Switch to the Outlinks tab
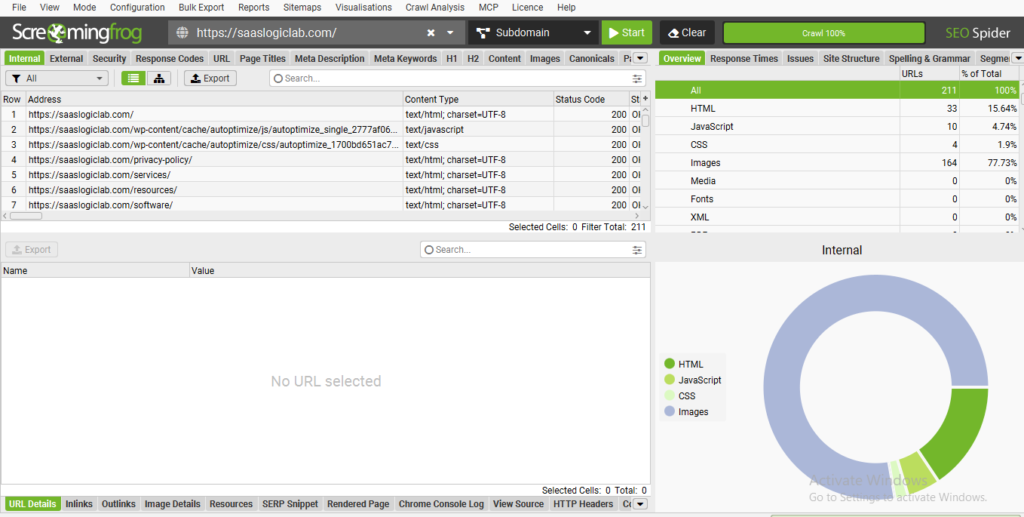 pyautogui.click(x=118, y=504)
